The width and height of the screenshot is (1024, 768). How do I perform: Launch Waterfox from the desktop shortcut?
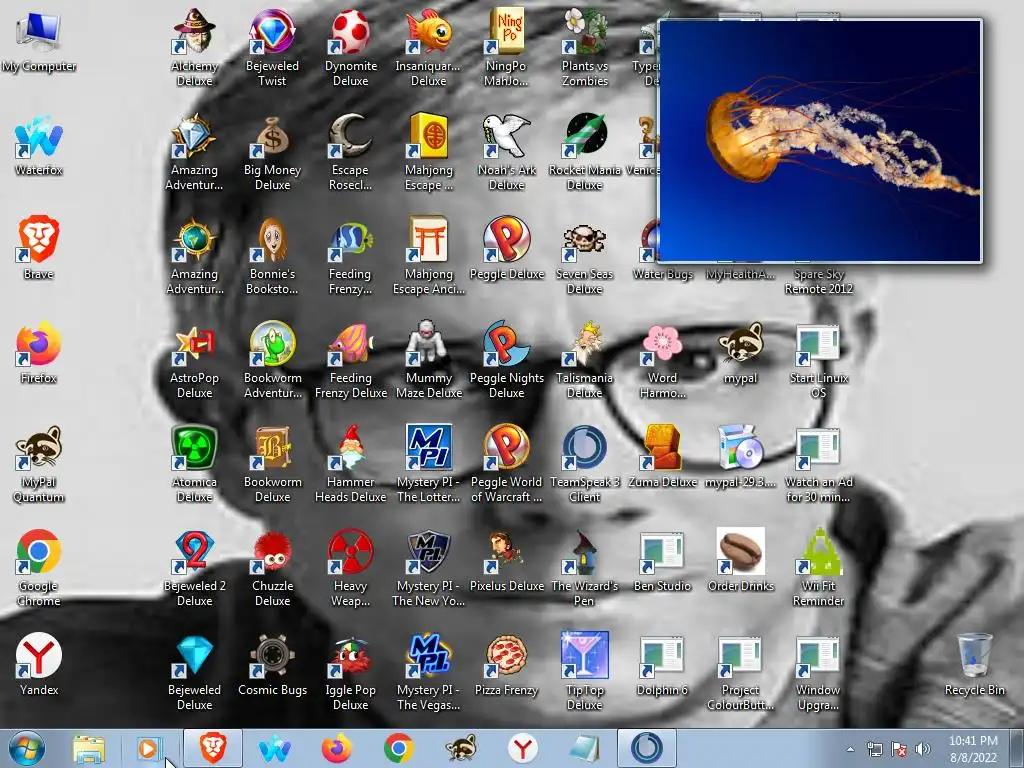(39, 145)
